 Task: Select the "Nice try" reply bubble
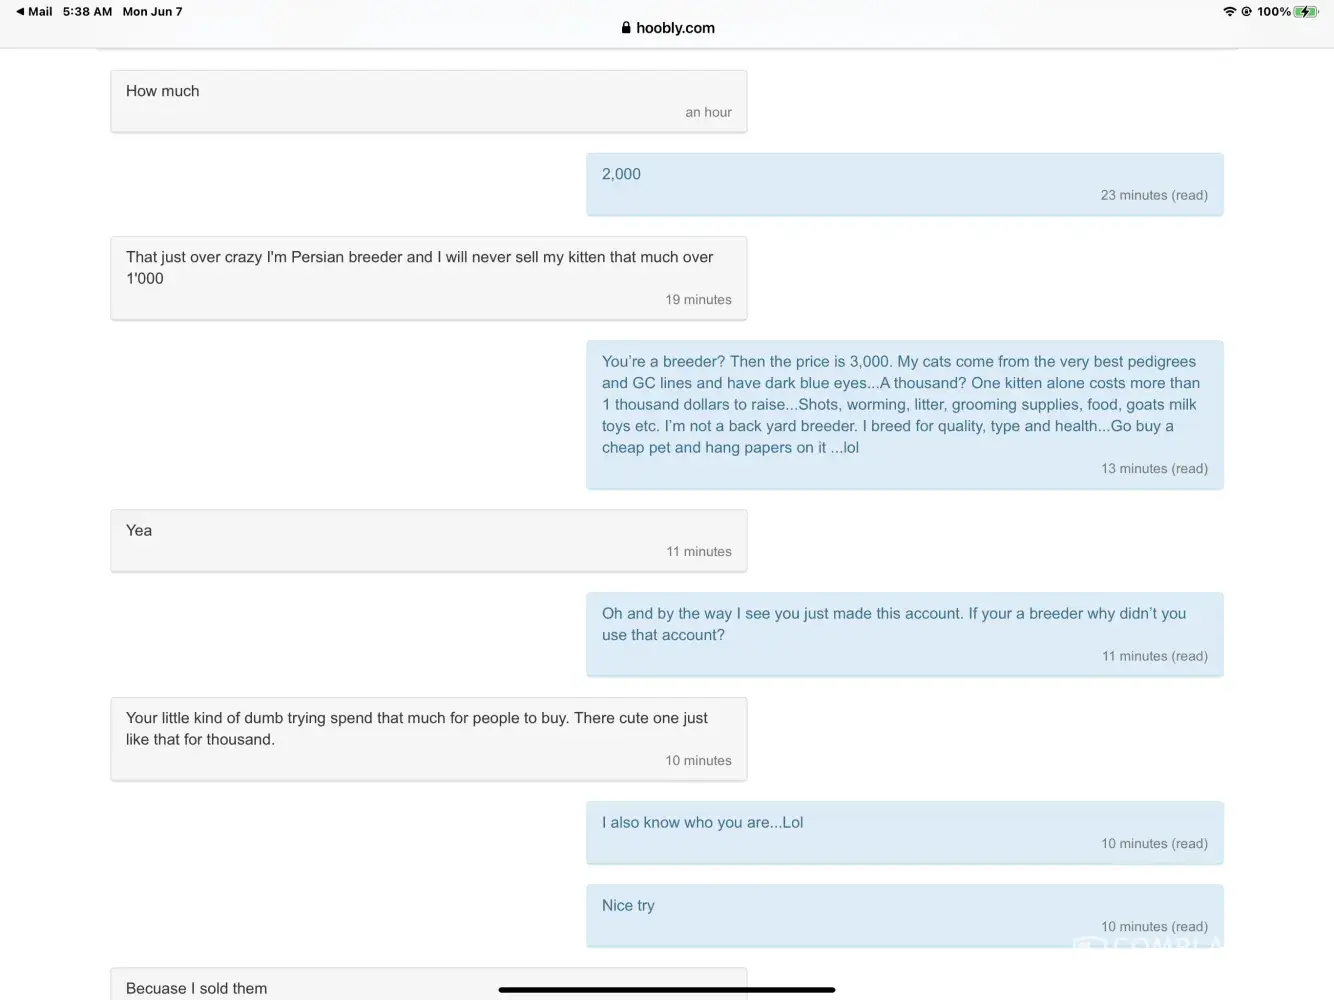pos(904,915)
